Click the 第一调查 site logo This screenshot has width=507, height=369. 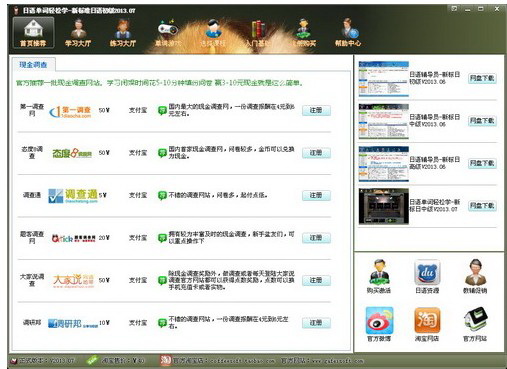[x=70, y=112]
